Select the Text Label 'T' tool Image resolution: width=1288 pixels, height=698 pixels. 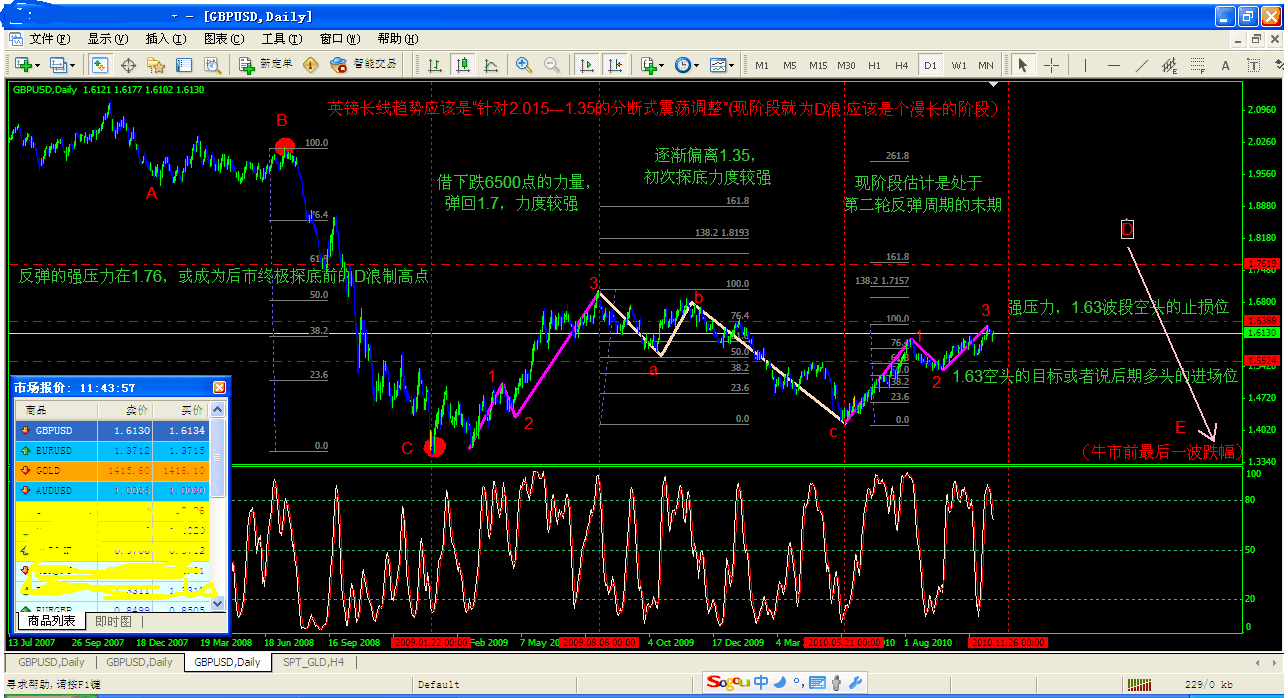click(1253, 65)
